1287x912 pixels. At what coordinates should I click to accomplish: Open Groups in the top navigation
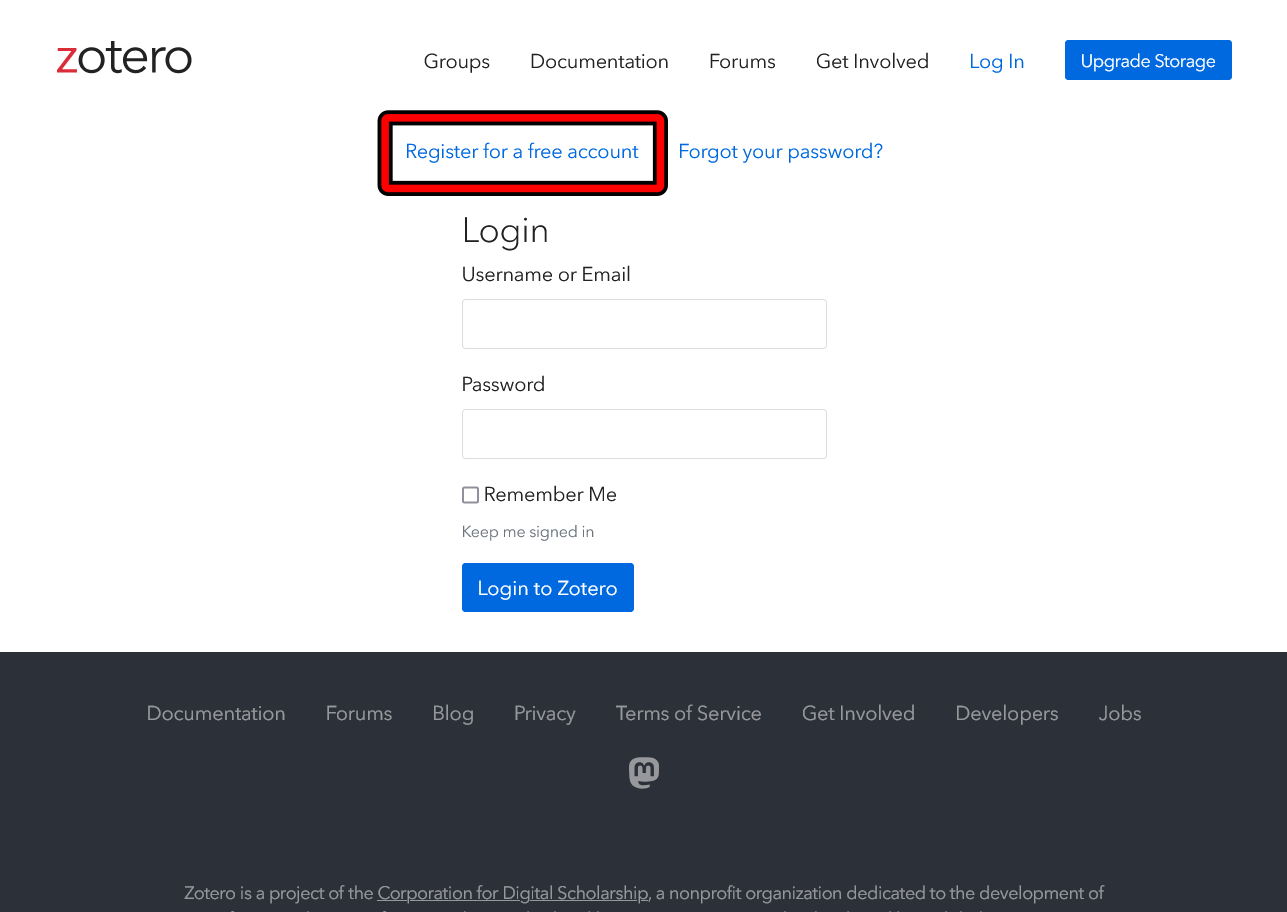(x=456, y=61)
